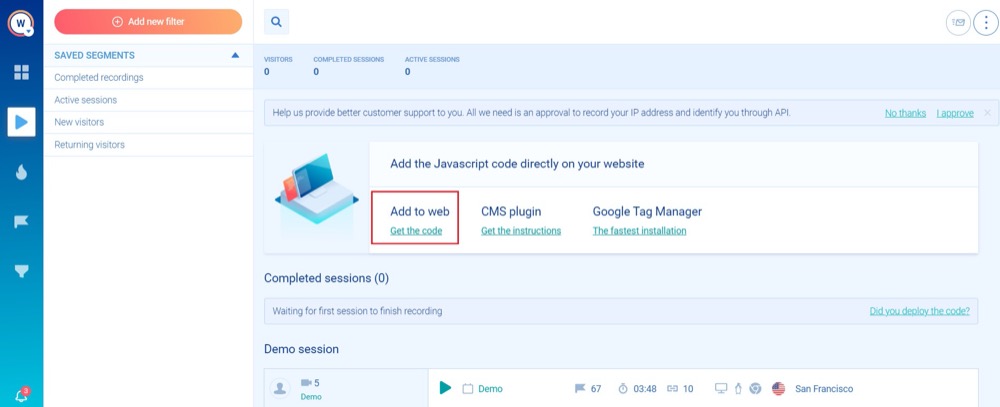Open Get the instructions link

[521, 231]
